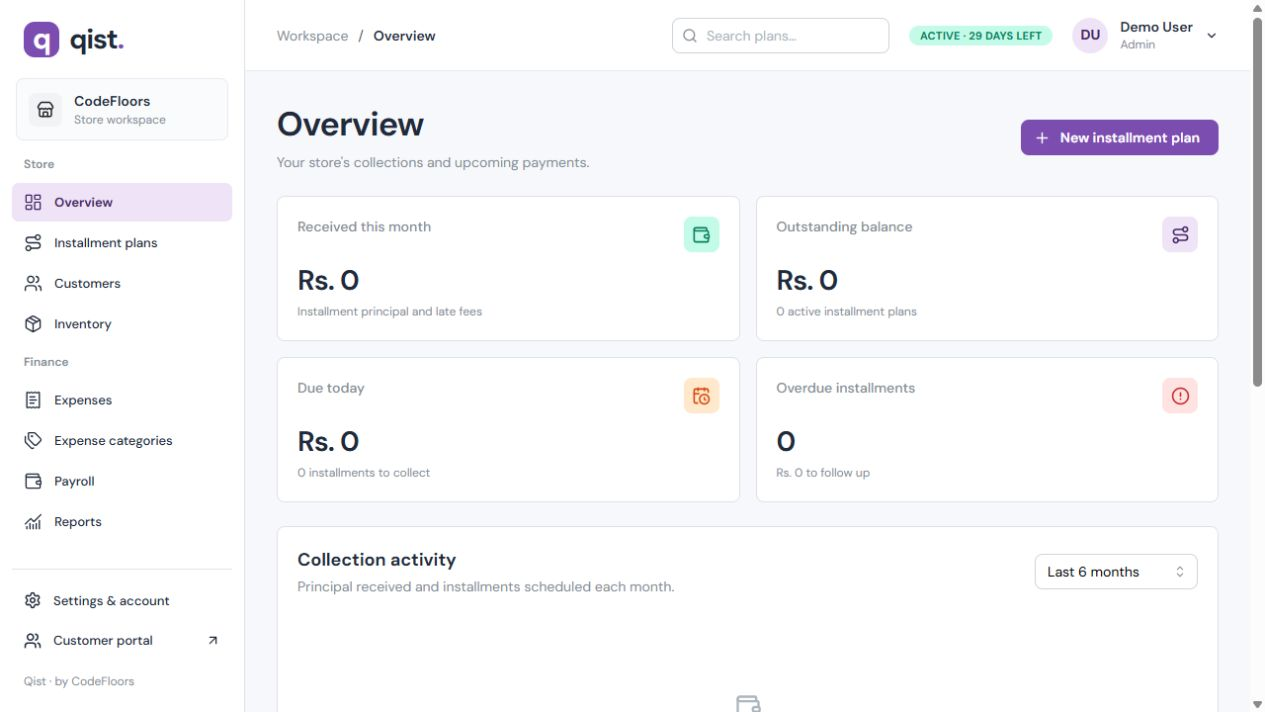Click the Overview grid icon in sidebar
1265x712 pixels.
pos(33,202)
